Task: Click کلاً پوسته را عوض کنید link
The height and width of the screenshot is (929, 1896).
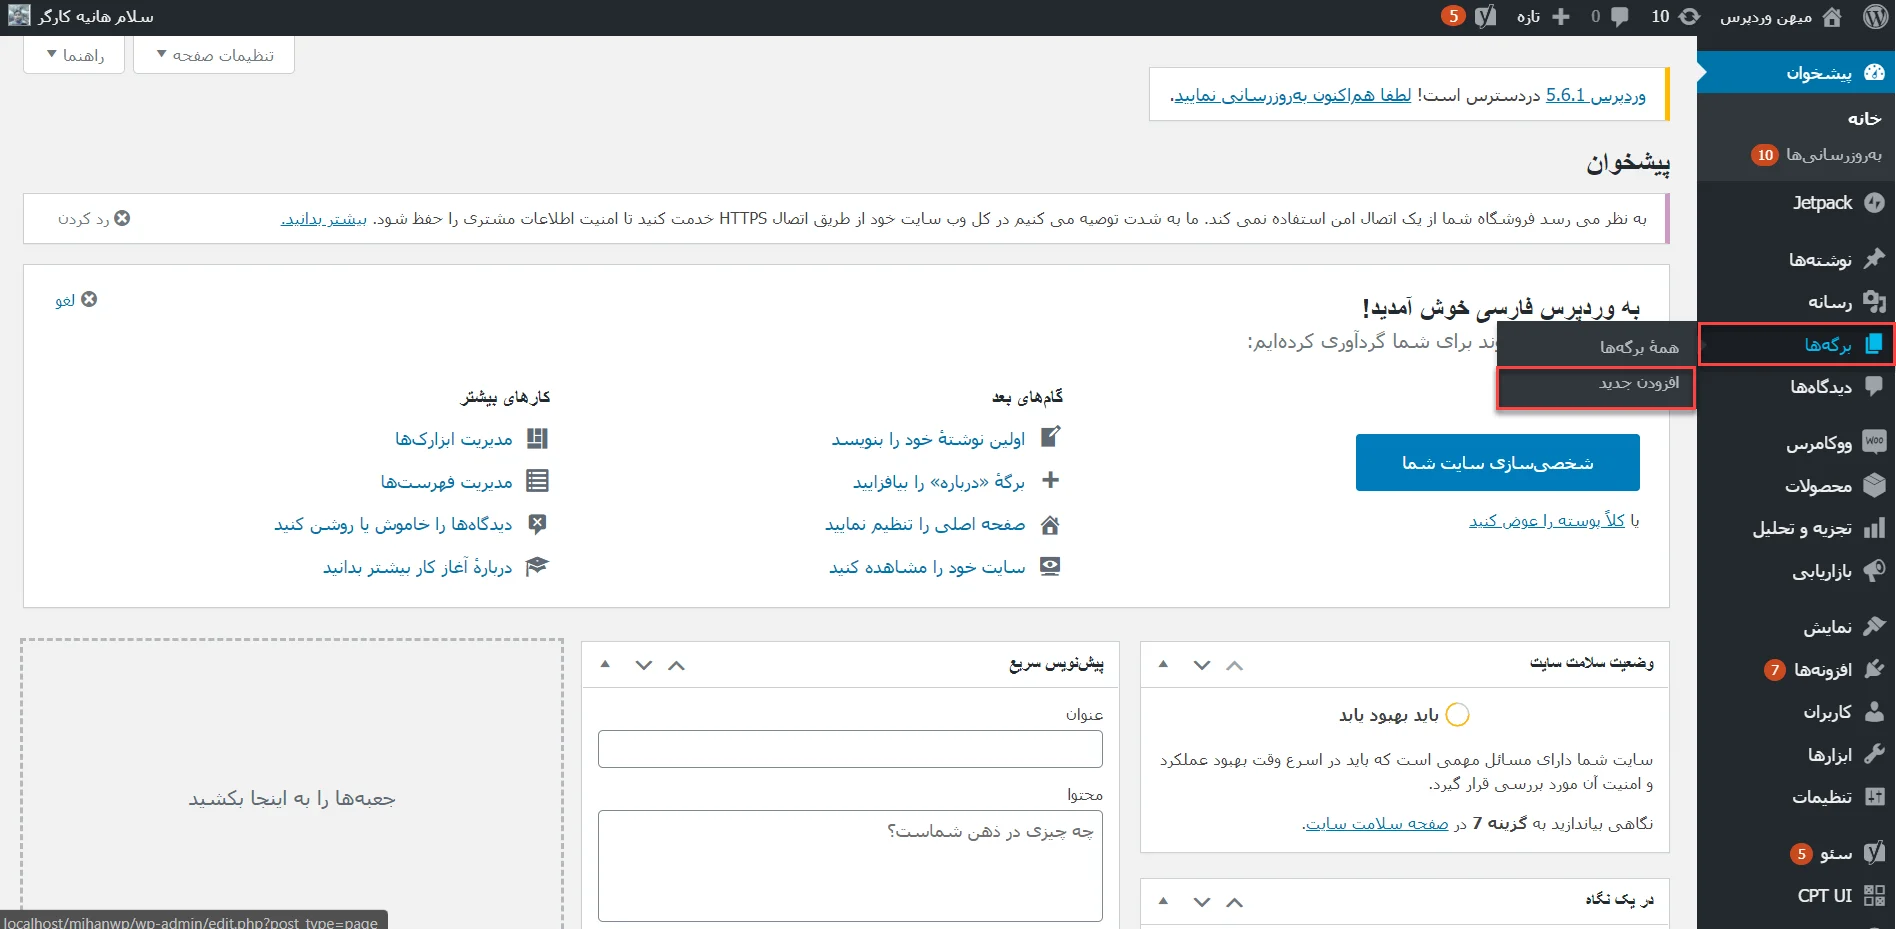Action: click(x=1547, y=520)
